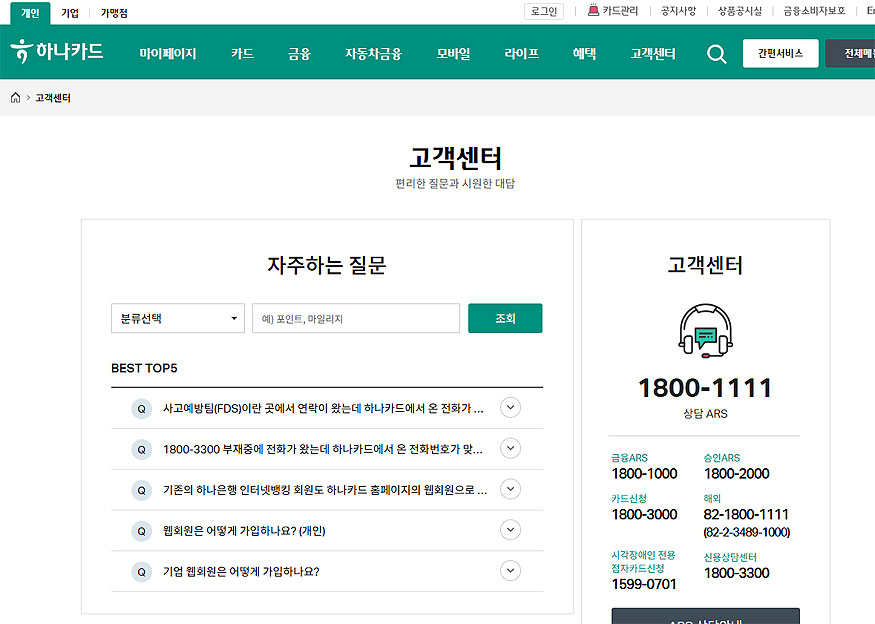875x624 pixels.
Task: Open the 전체메뉴 button
Action: pyautogui.click(x=850, y=54)
